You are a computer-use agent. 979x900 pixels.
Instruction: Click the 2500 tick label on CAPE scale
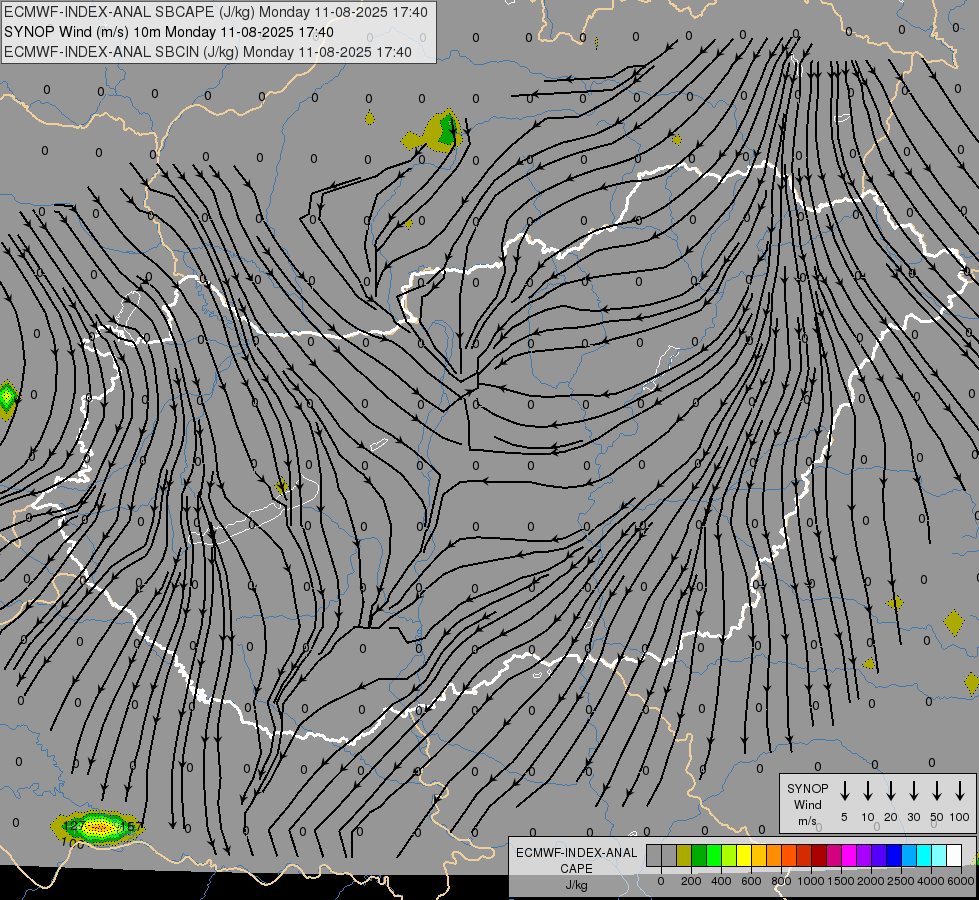[x=901, y=881]
